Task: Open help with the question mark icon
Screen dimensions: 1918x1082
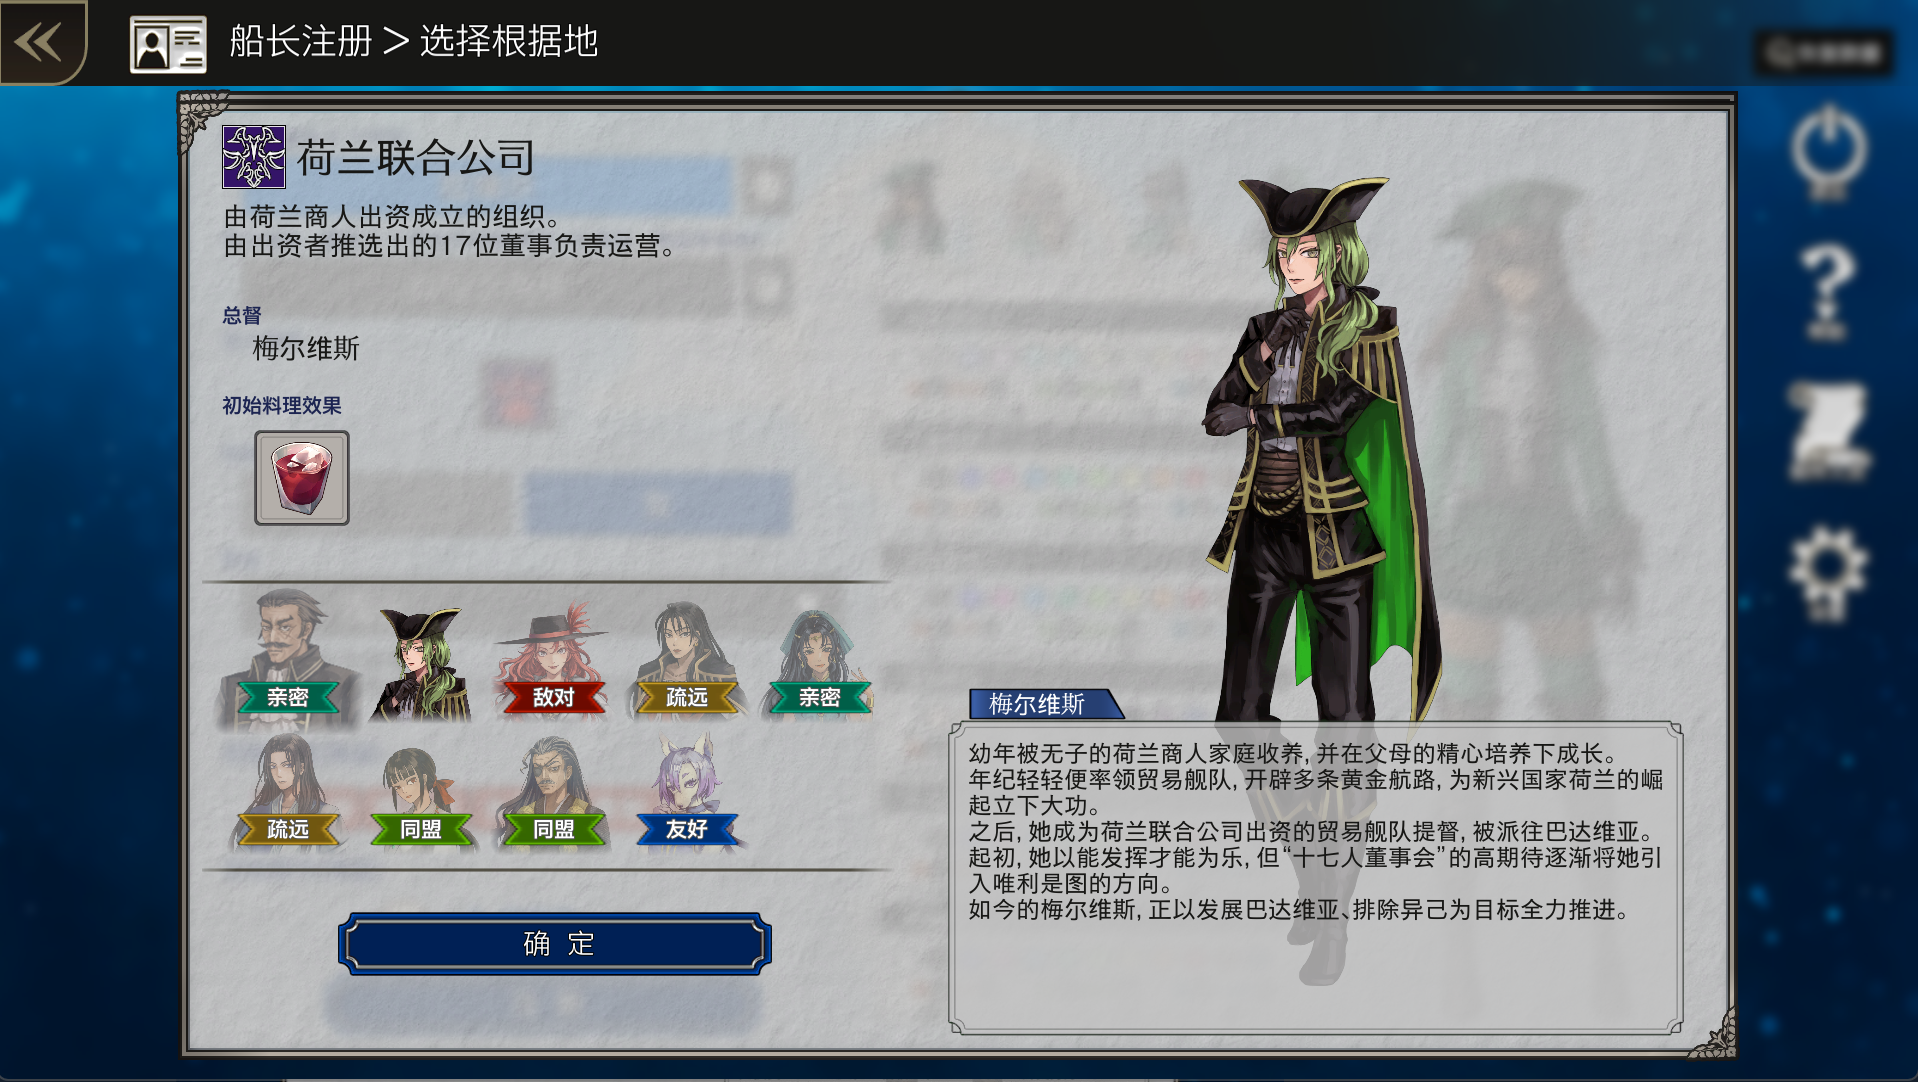Action: [1827, 291]
